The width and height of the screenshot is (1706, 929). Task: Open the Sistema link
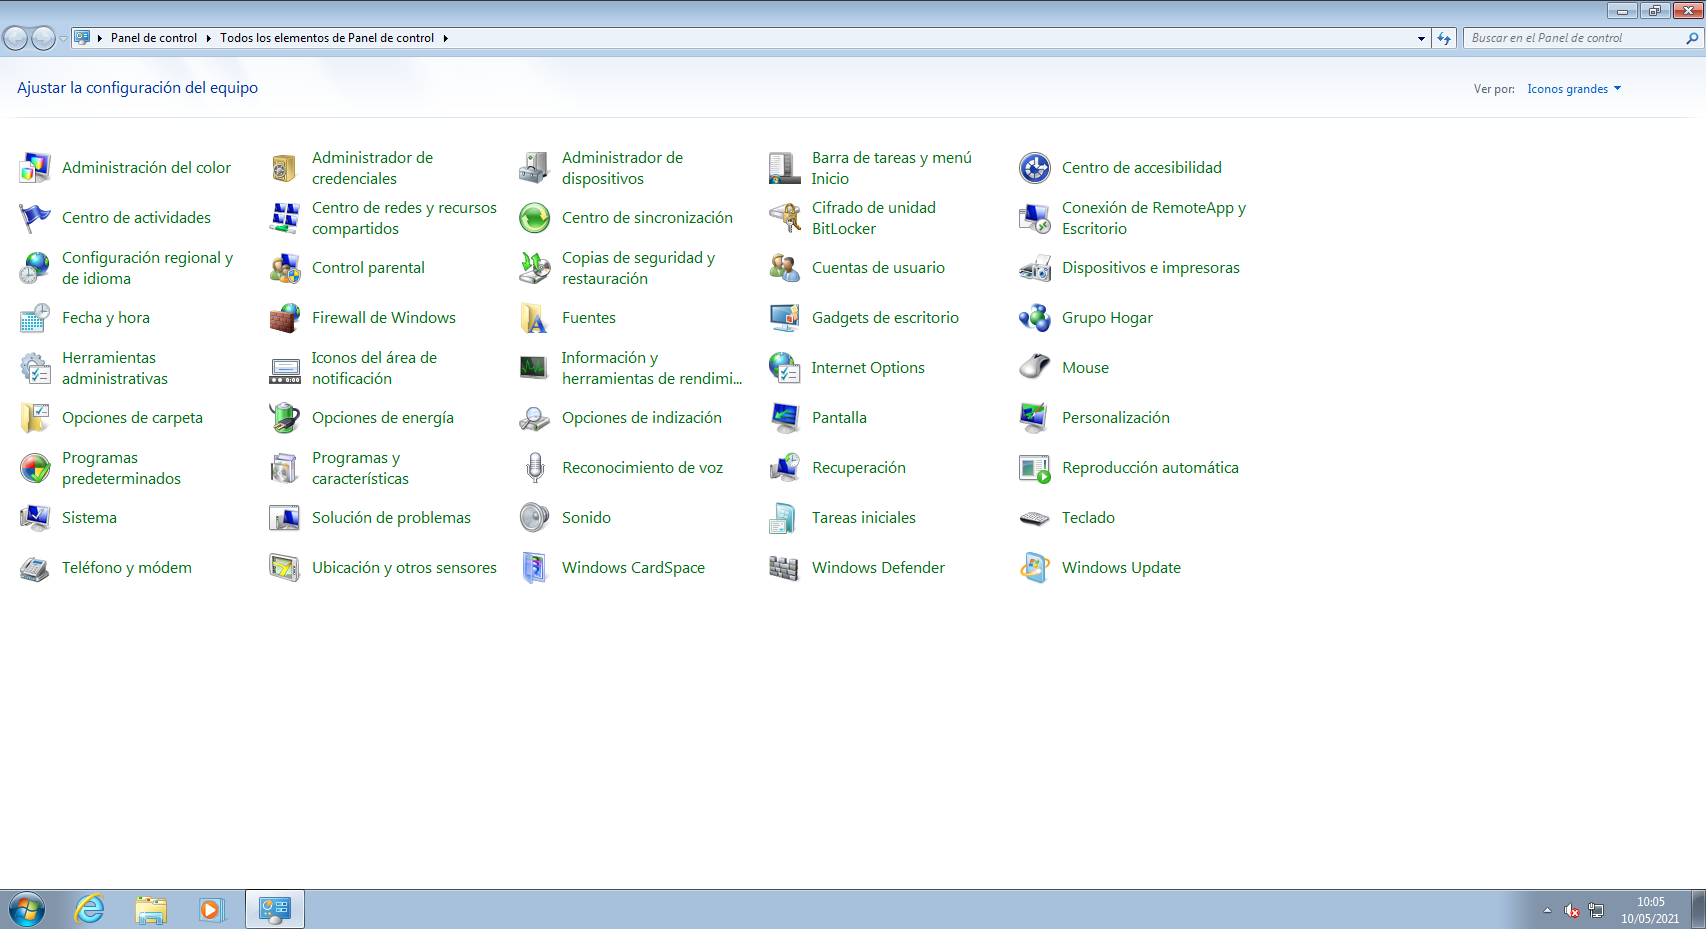89,518
